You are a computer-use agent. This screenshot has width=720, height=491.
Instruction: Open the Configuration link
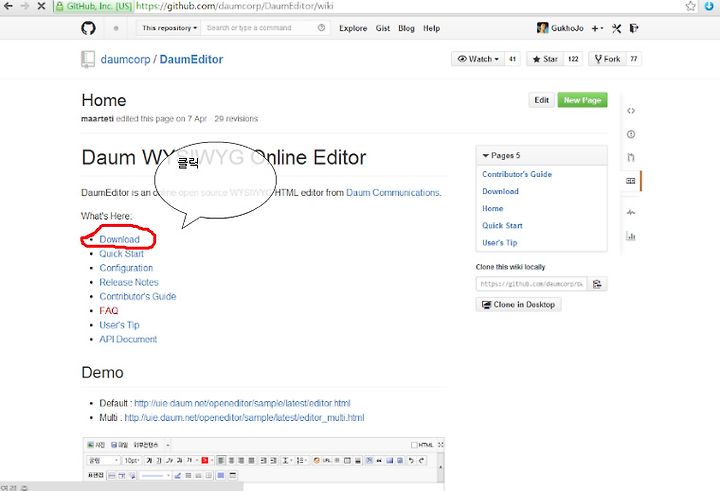pyautogui.click(x=126, y=268)
